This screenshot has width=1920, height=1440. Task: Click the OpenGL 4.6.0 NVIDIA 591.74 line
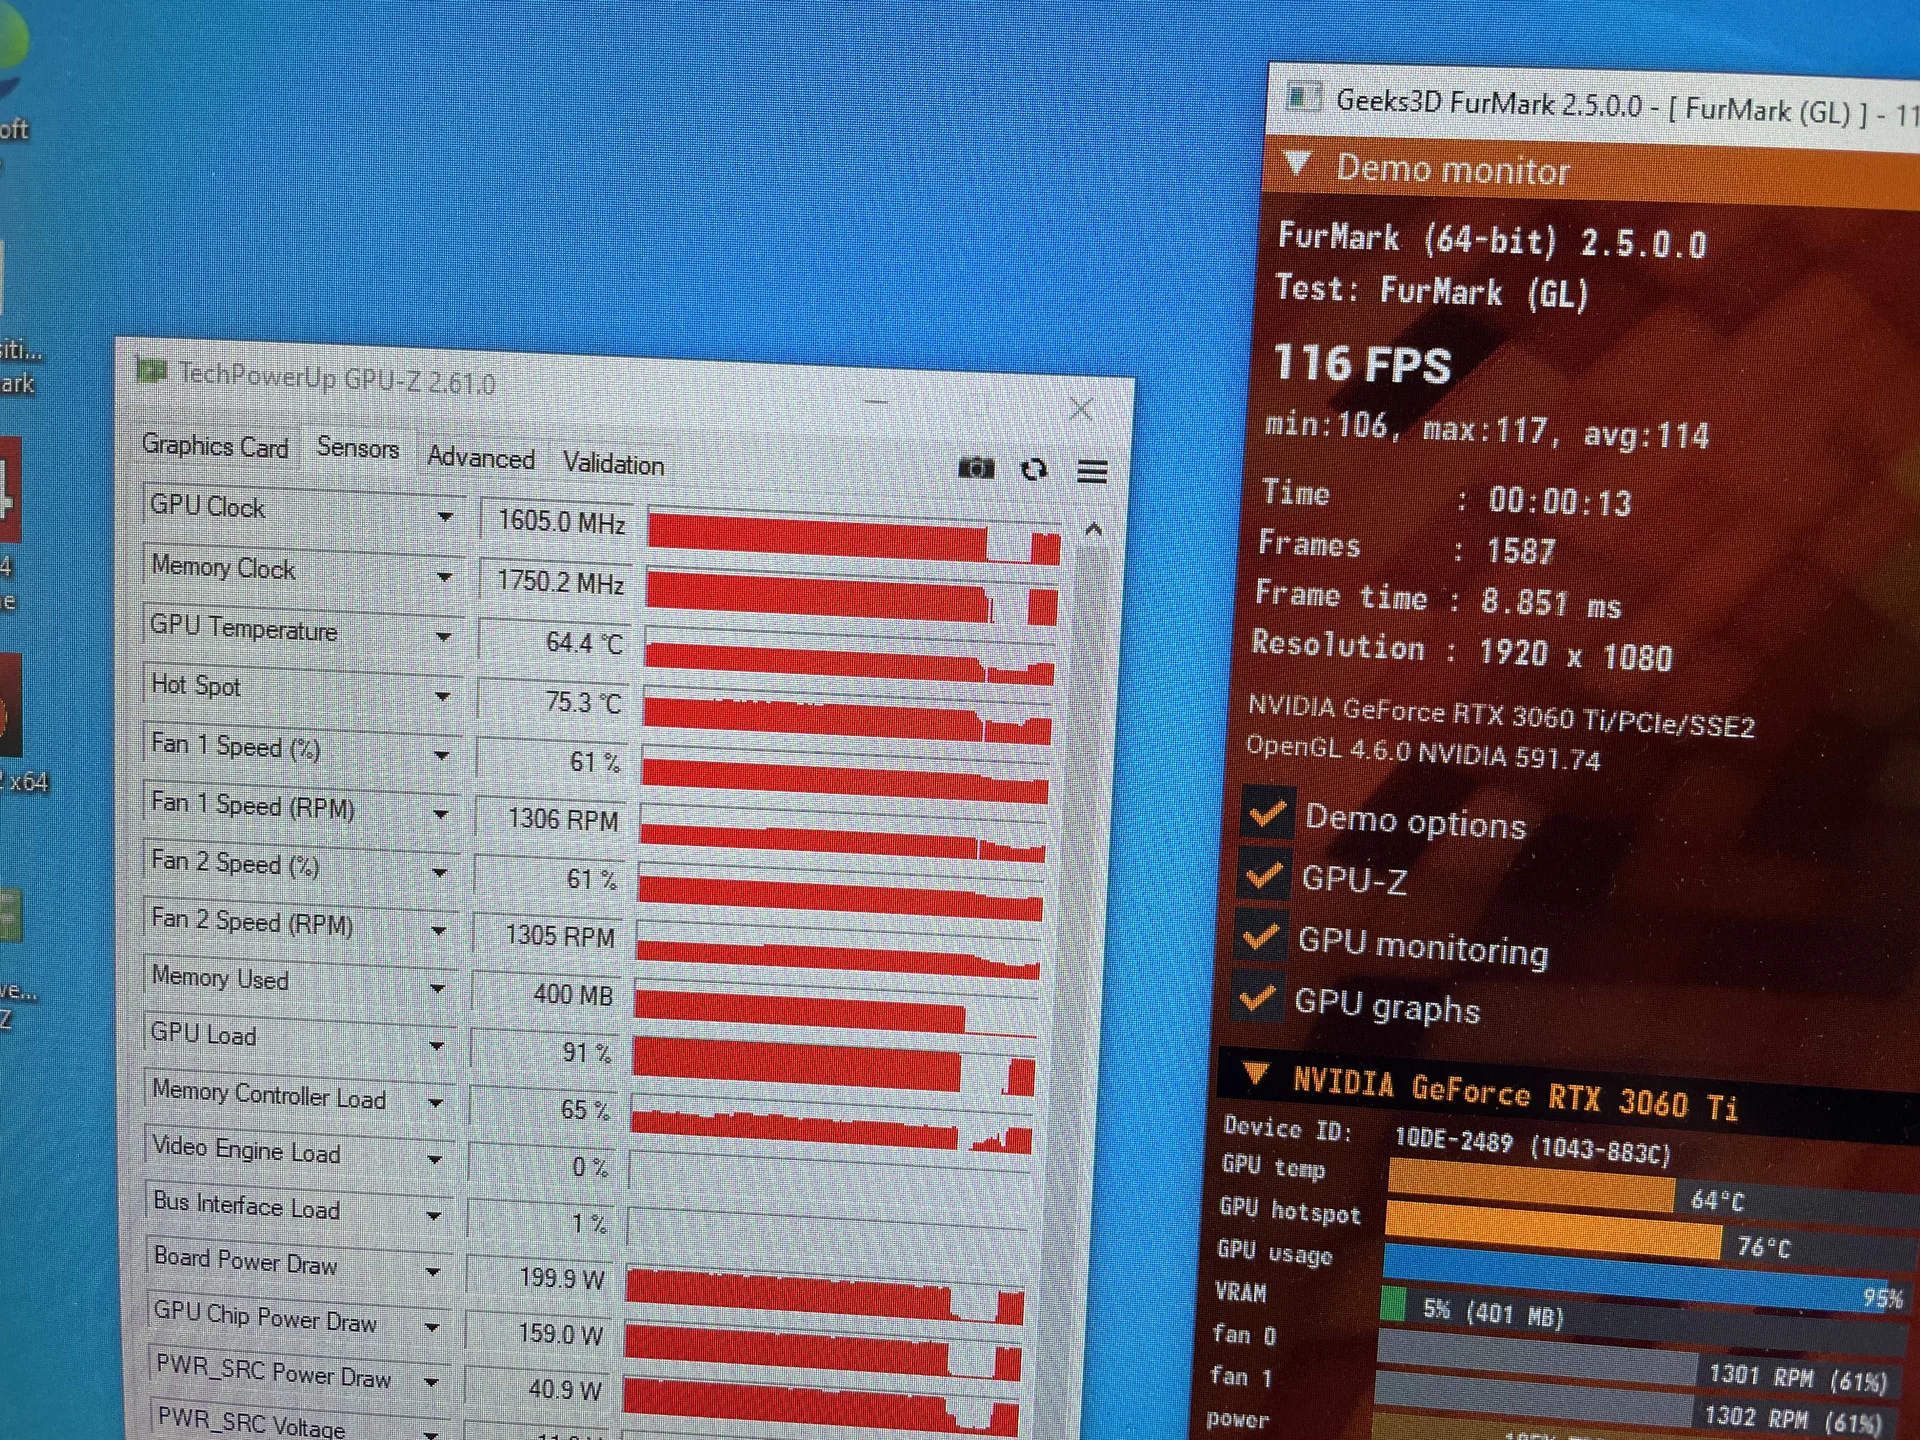(1422, 751)
